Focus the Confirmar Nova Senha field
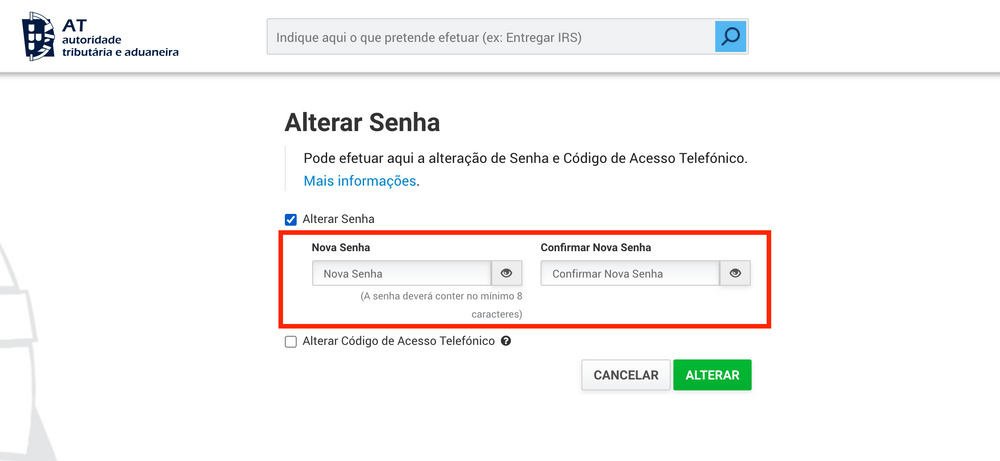The image size is (1000, 461). tap(631, 273)
